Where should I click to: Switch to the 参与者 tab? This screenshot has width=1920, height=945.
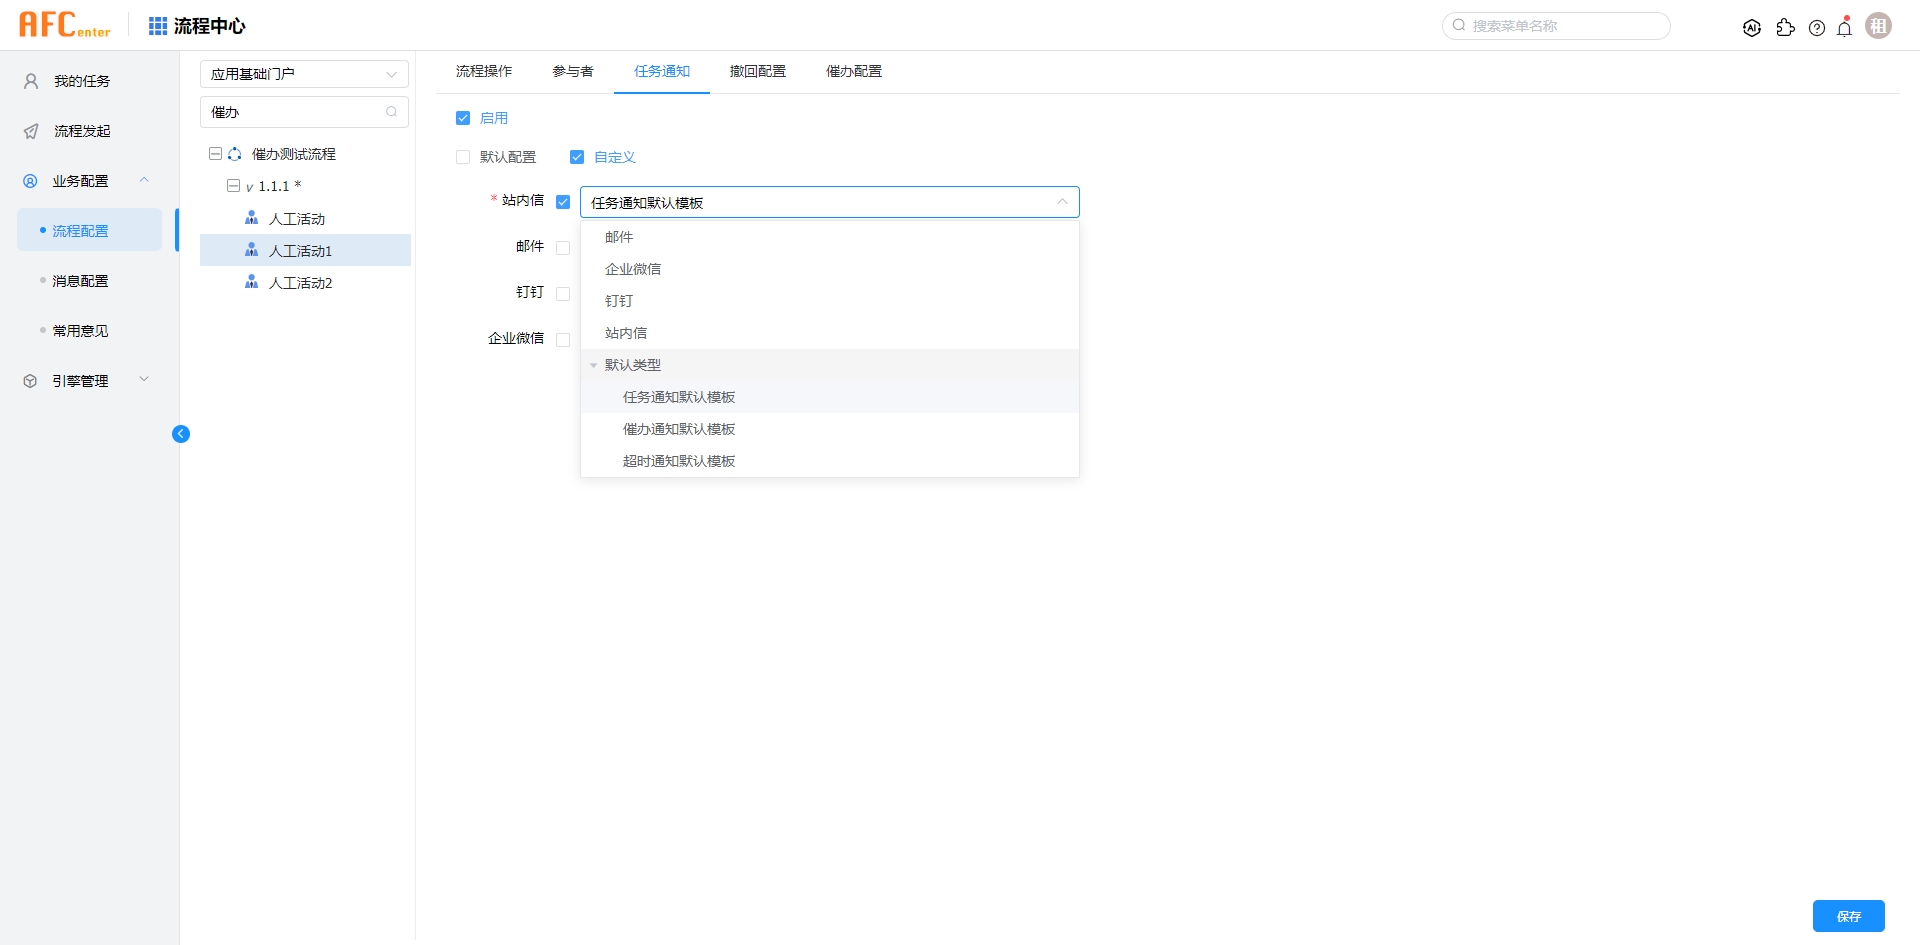tap(572, 72)
